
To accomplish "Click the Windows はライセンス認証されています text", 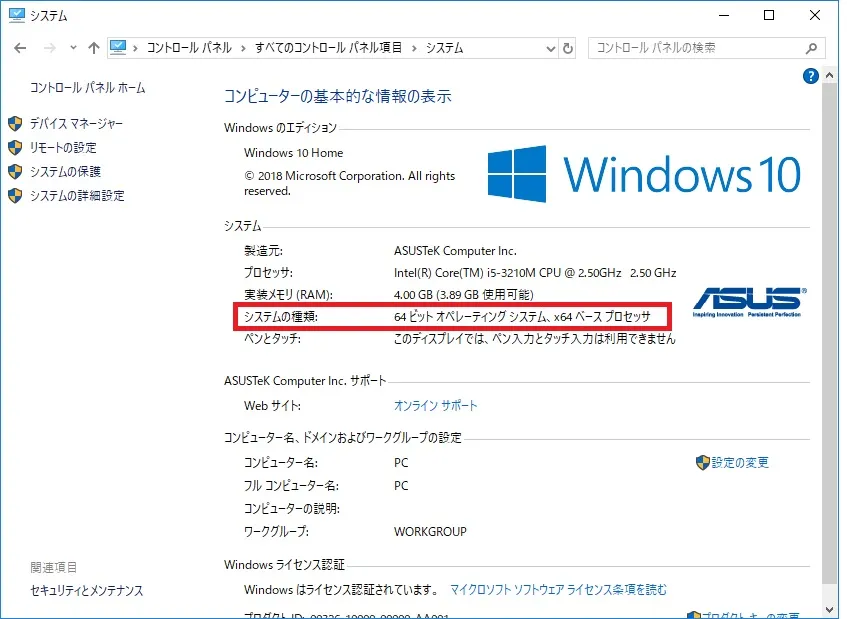I will tap(341, 589).
